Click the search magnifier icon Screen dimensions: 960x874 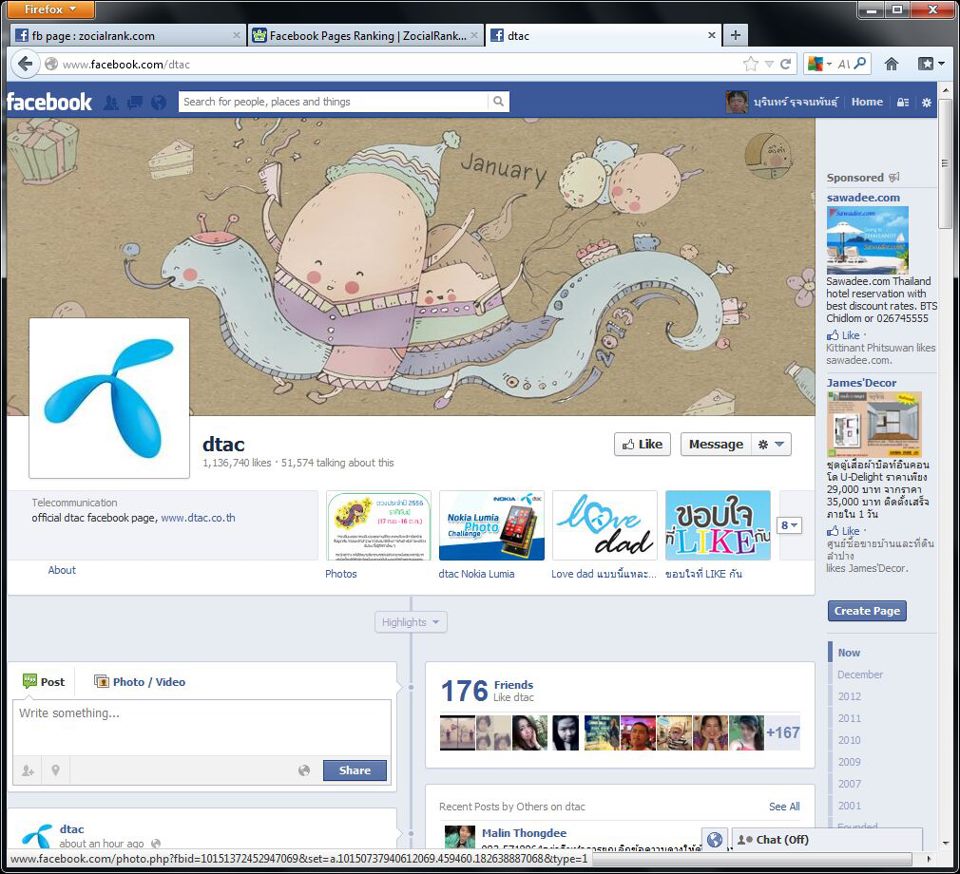point(498,102)
